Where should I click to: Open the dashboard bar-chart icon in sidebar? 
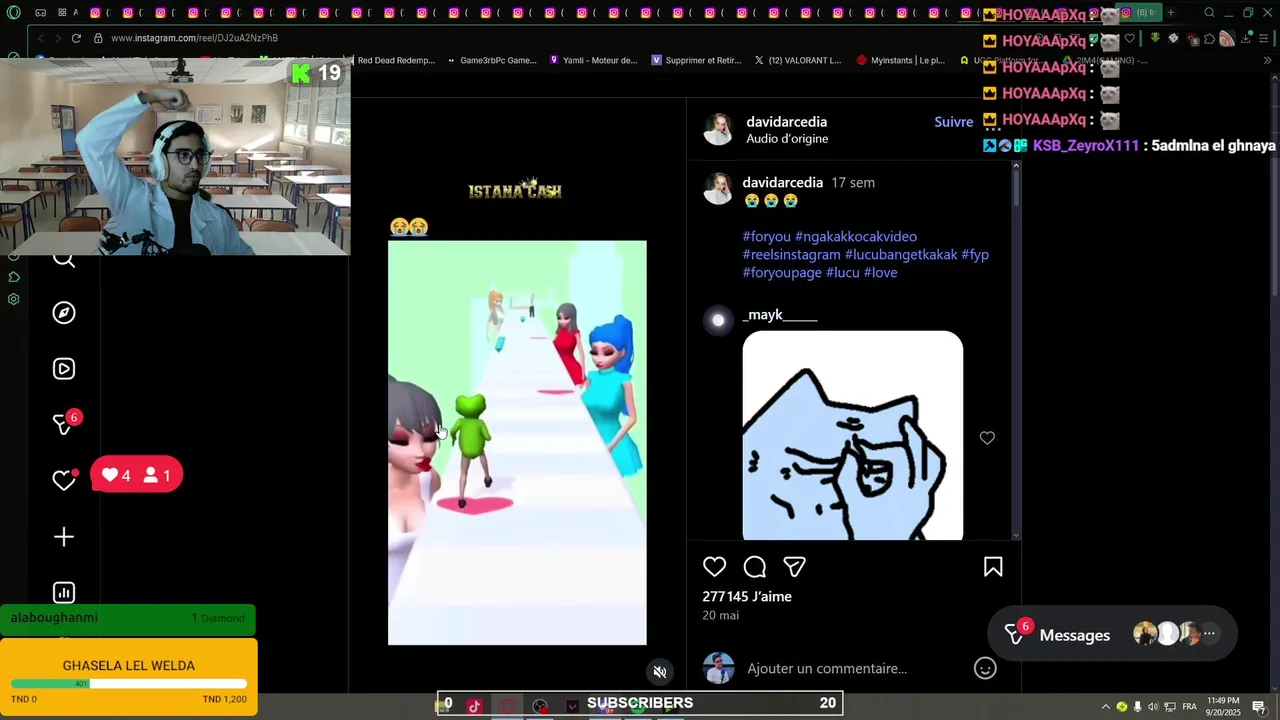point(64,593)
